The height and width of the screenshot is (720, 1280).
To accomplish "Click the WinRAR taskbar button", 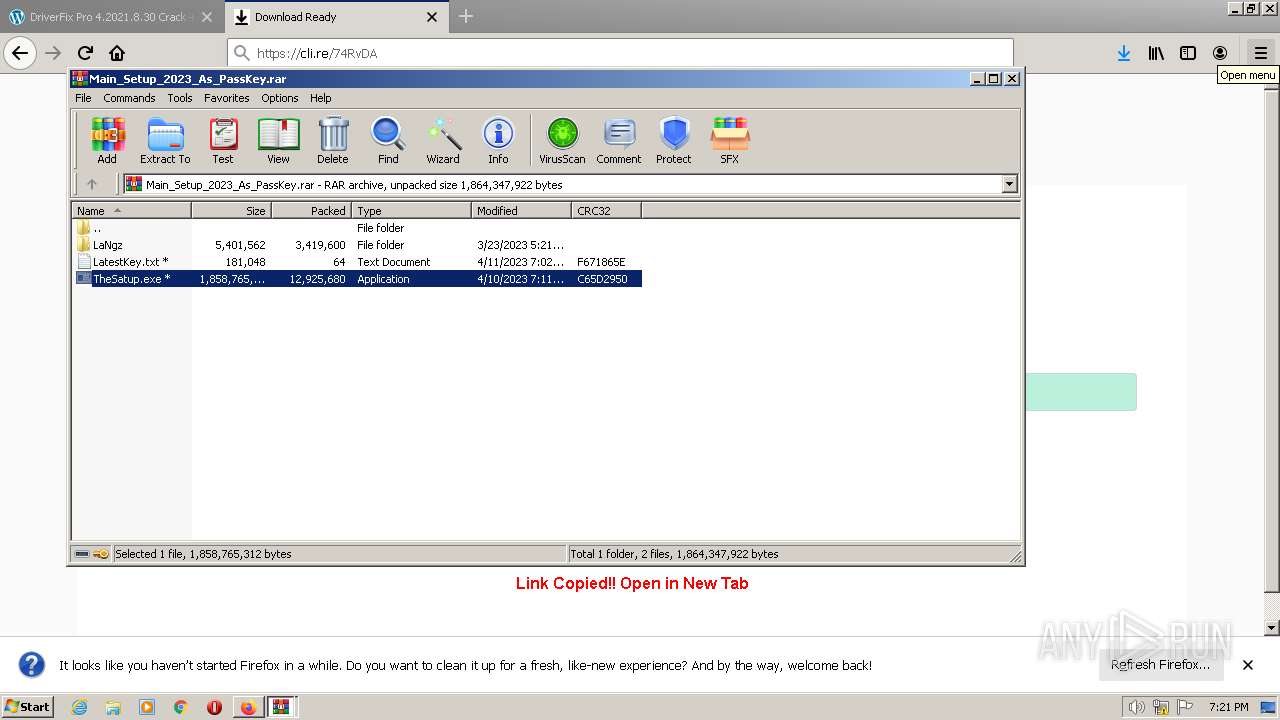I will (x=281, y=707).
